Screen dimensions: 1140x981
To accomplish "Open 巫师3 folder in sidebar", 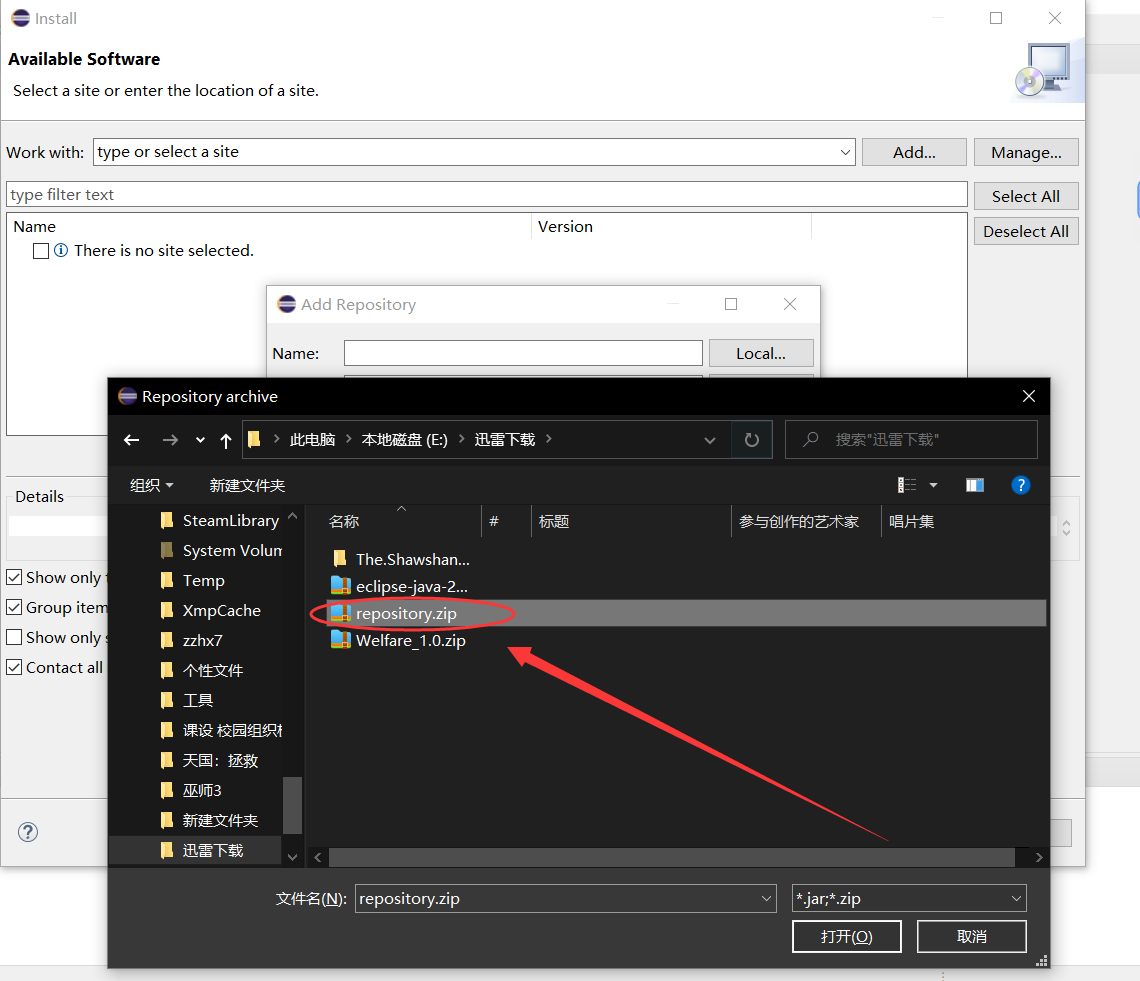I will pyautogui.click(x=190, y=790).
